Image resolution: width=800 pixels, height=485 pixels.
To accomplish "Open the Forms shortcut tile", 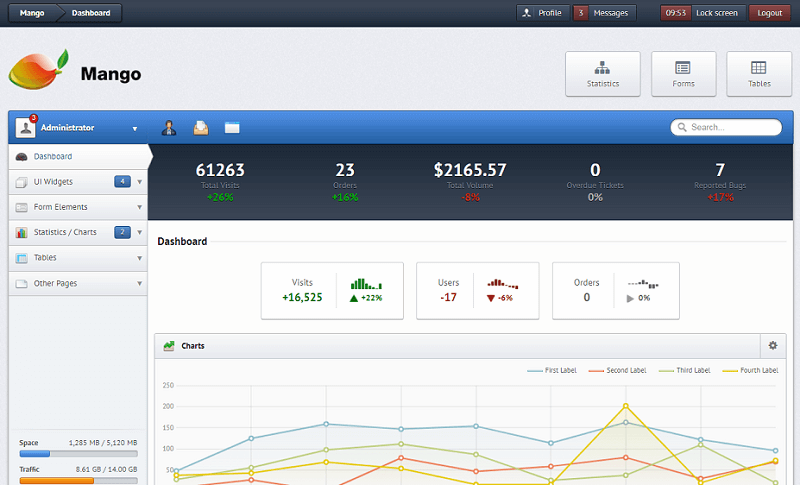I will pyautogui.click(x=683, y=74).
